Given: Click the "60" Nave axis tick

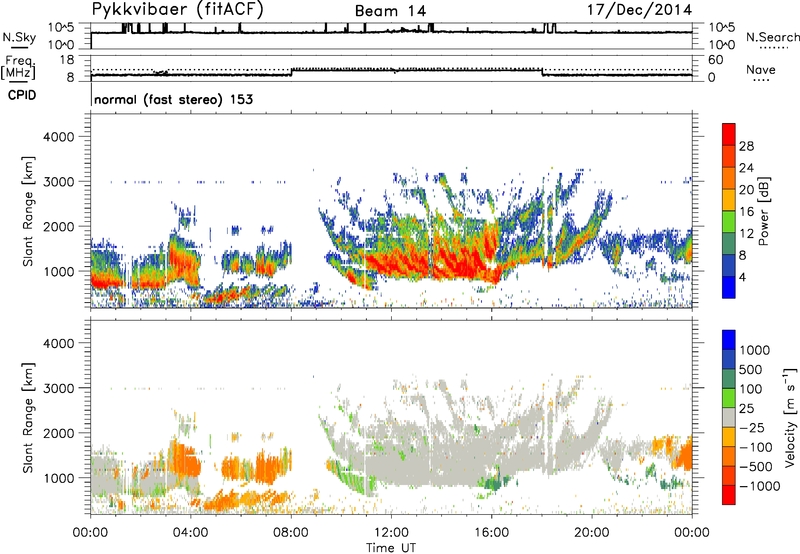Looking at the screenshot, I should (715, 60).
